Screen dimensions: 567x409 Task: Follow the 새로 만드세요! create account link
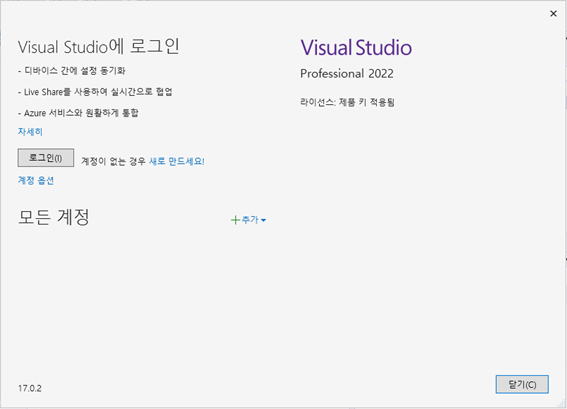point(177,161)
